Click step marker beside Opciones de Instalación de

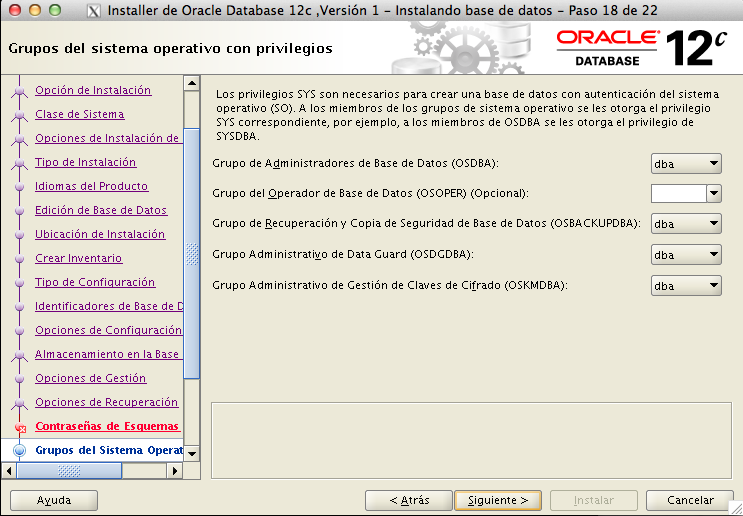tap(19, 139)
